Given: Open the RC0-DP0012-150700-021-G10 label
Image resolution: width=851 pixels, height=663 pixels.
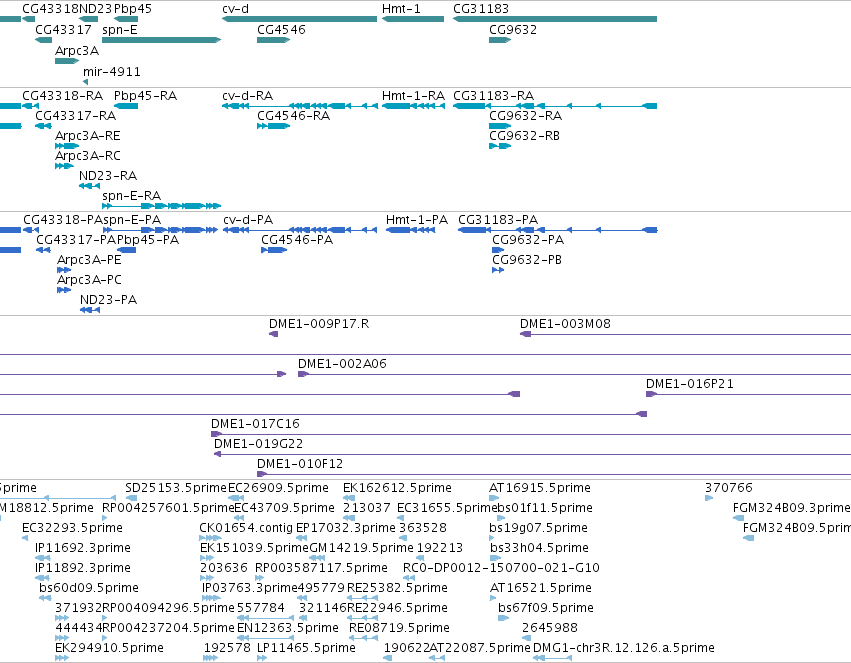Looking at the screenshot, I should coord(501,568).
